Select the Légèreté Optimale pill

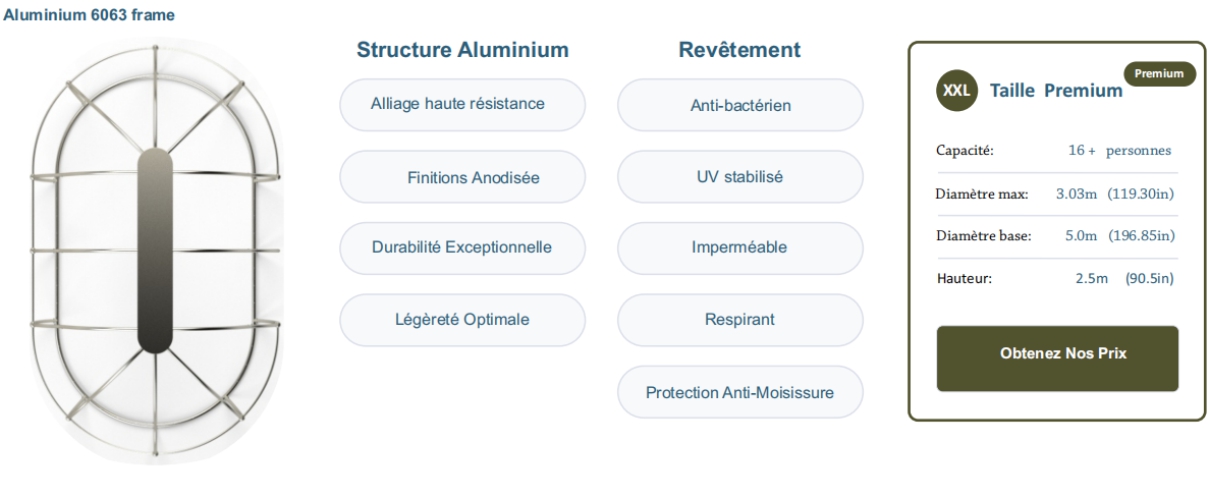(x=462, y=320)
